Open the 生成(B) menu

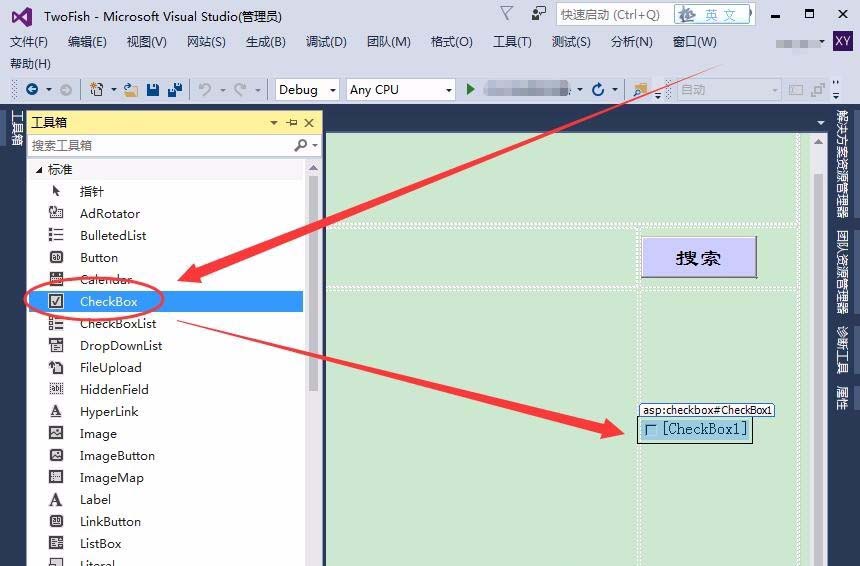click(266, 42)
